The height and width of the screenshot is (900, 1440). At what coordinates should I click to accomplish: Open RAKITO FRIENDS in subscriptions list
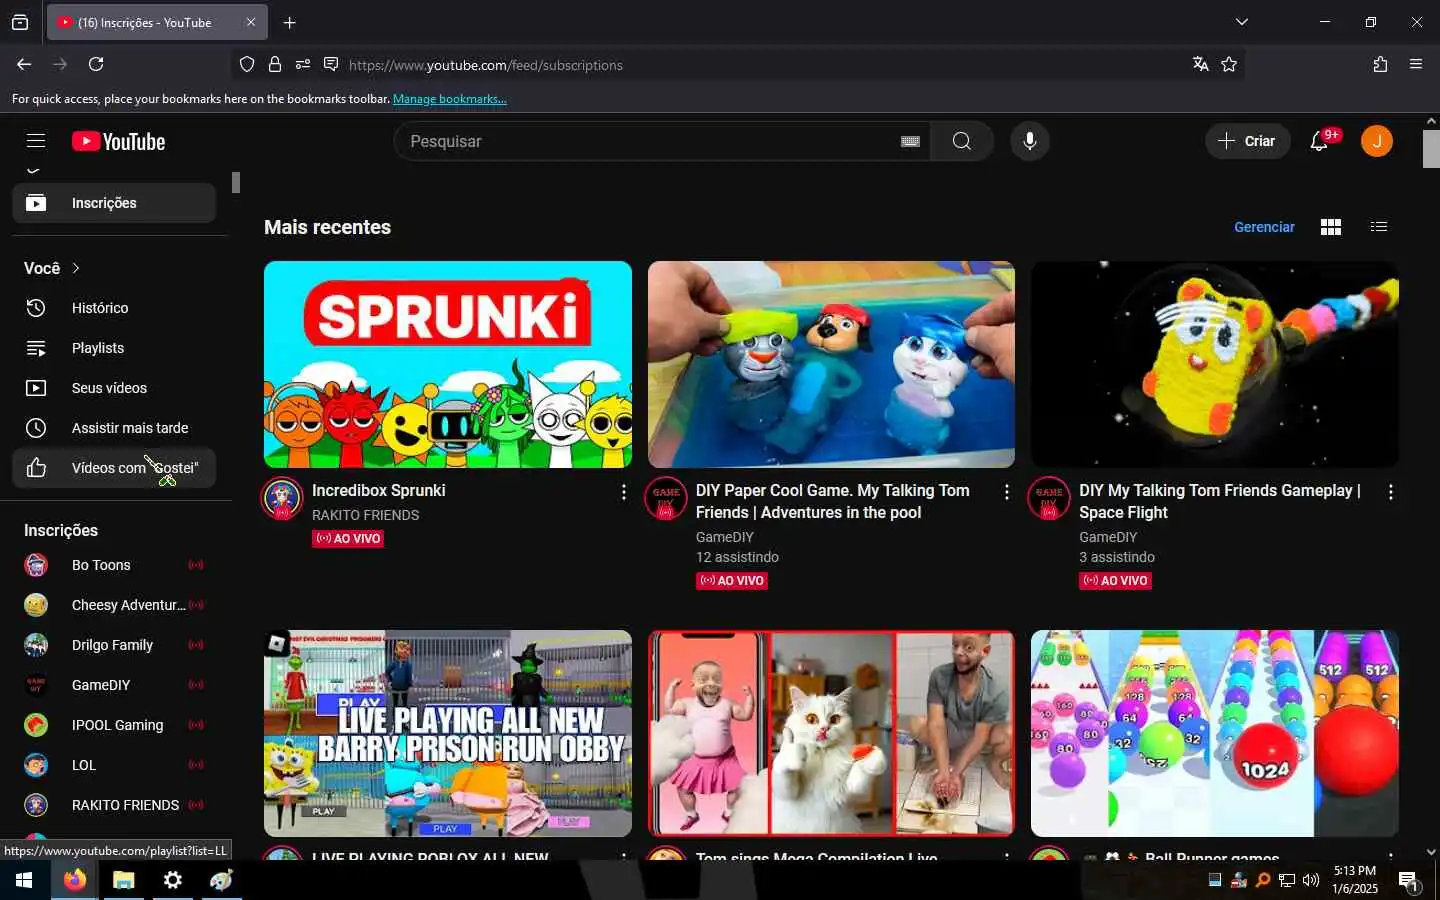(114, 805)
